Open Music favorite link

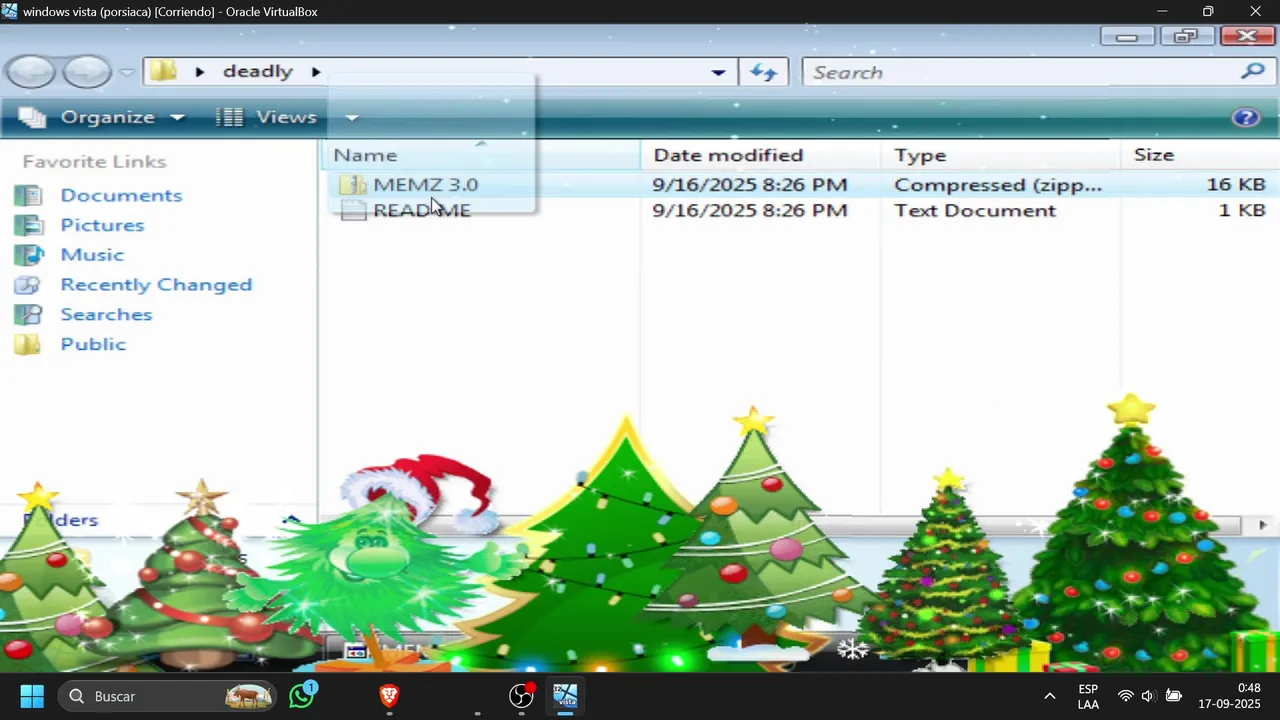[92, 255]
